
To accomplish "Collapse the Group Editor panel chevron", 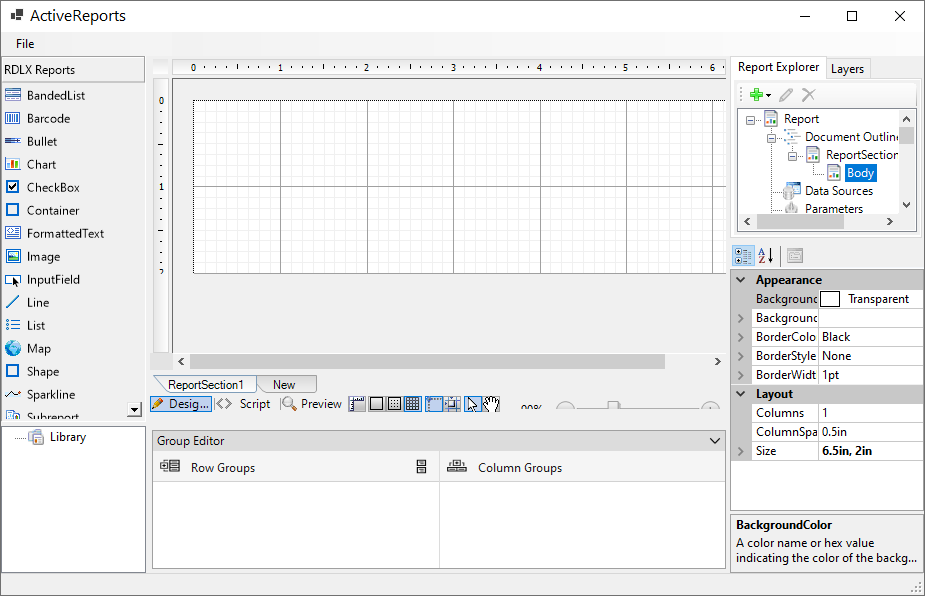I will [714, 441].
